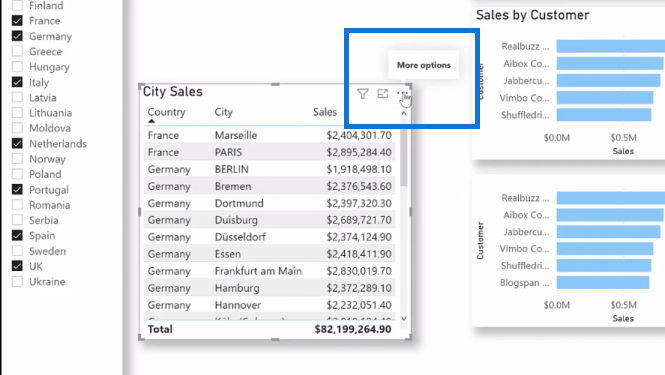Uncheck the France checkbox

(x=17, y=21)
